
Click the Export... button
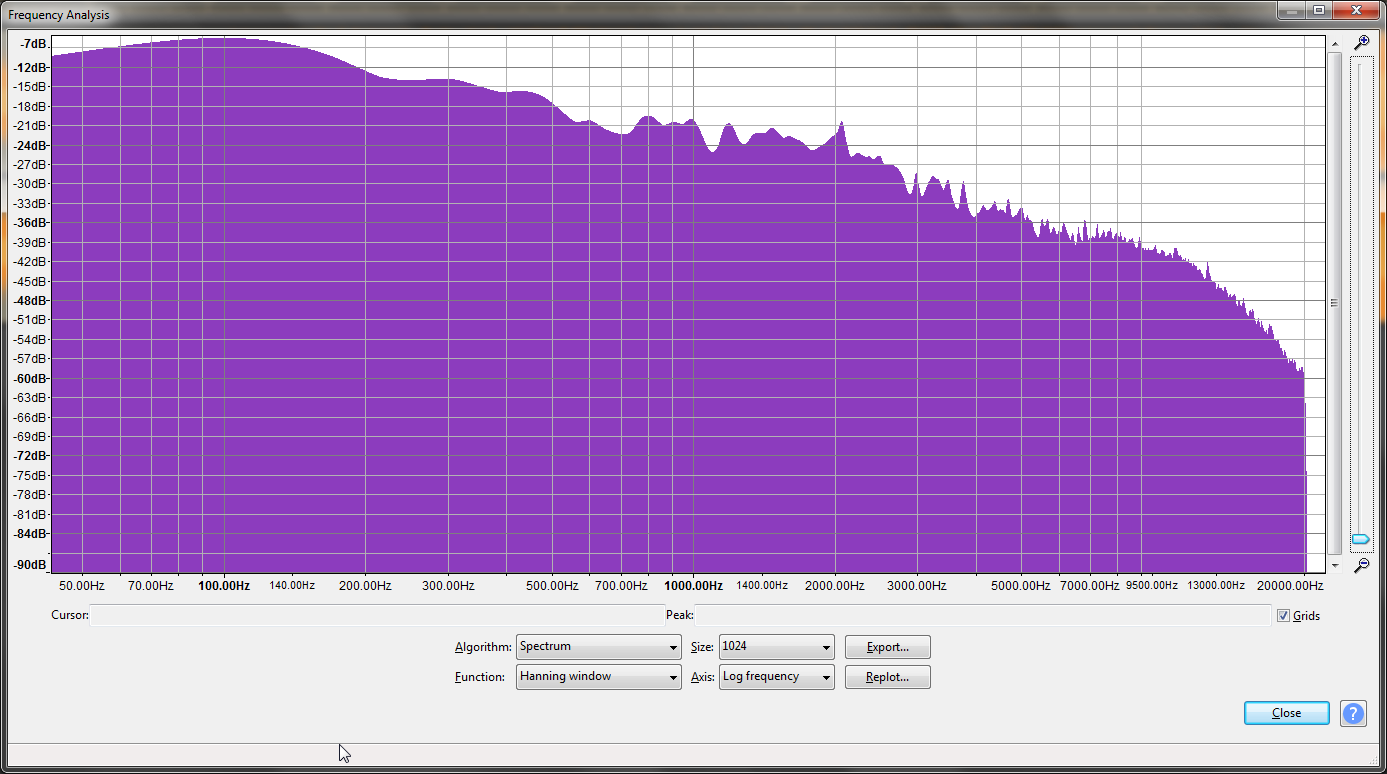click(888, 647)
